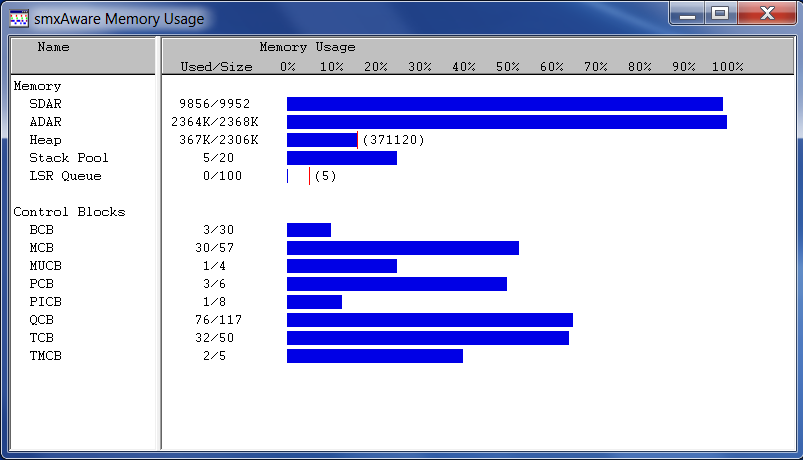The width and height of the screenshot is (803, 461).
Task: Click the PCB usage bar
Action: (397, 284)
